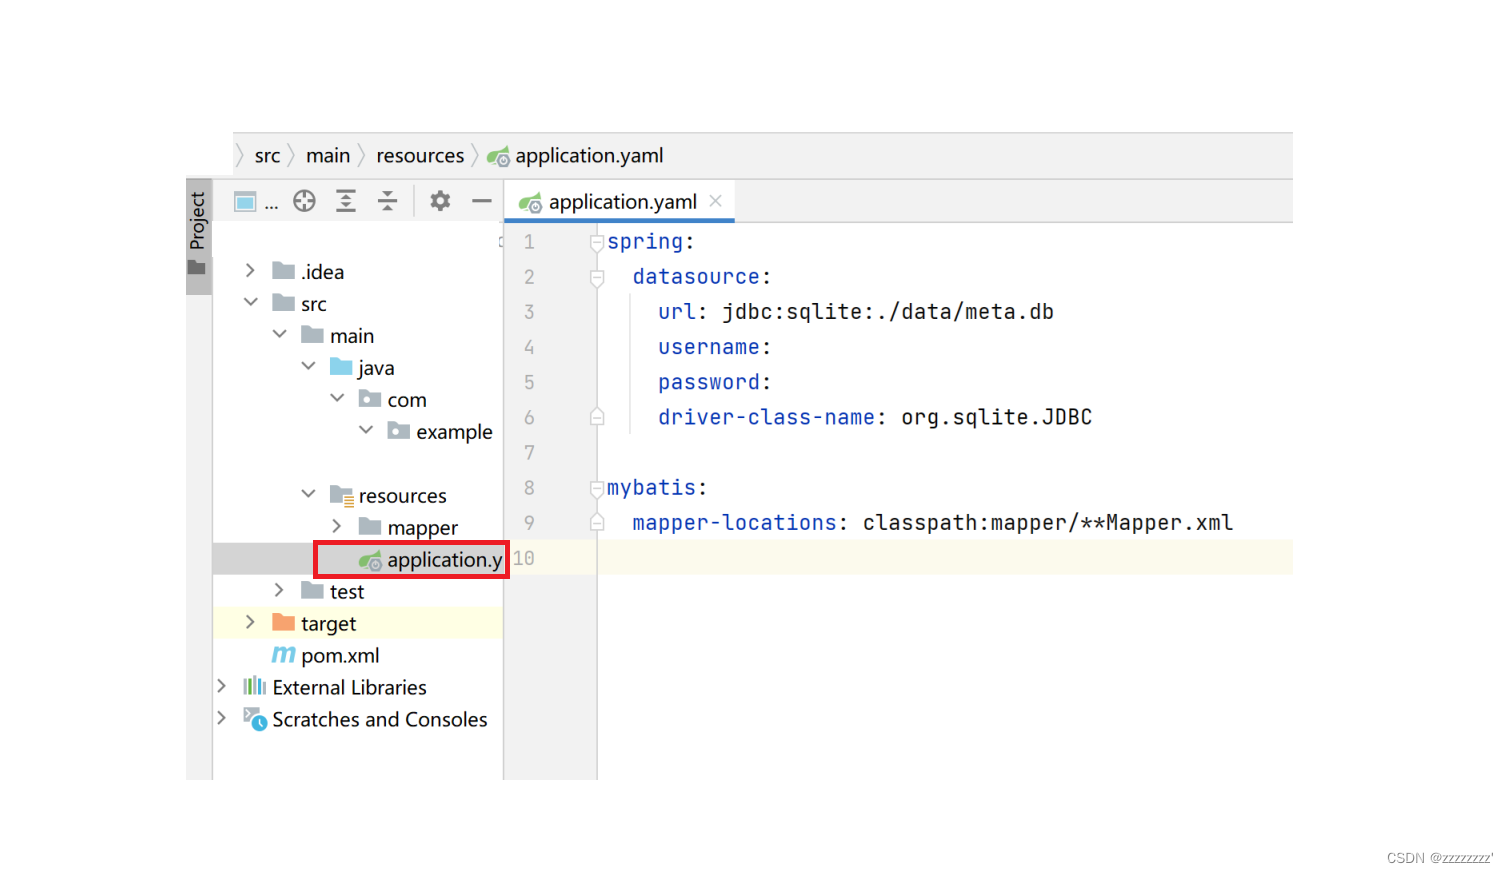
Task: Click the driver-class-name key
Action: tap(766, 417)
